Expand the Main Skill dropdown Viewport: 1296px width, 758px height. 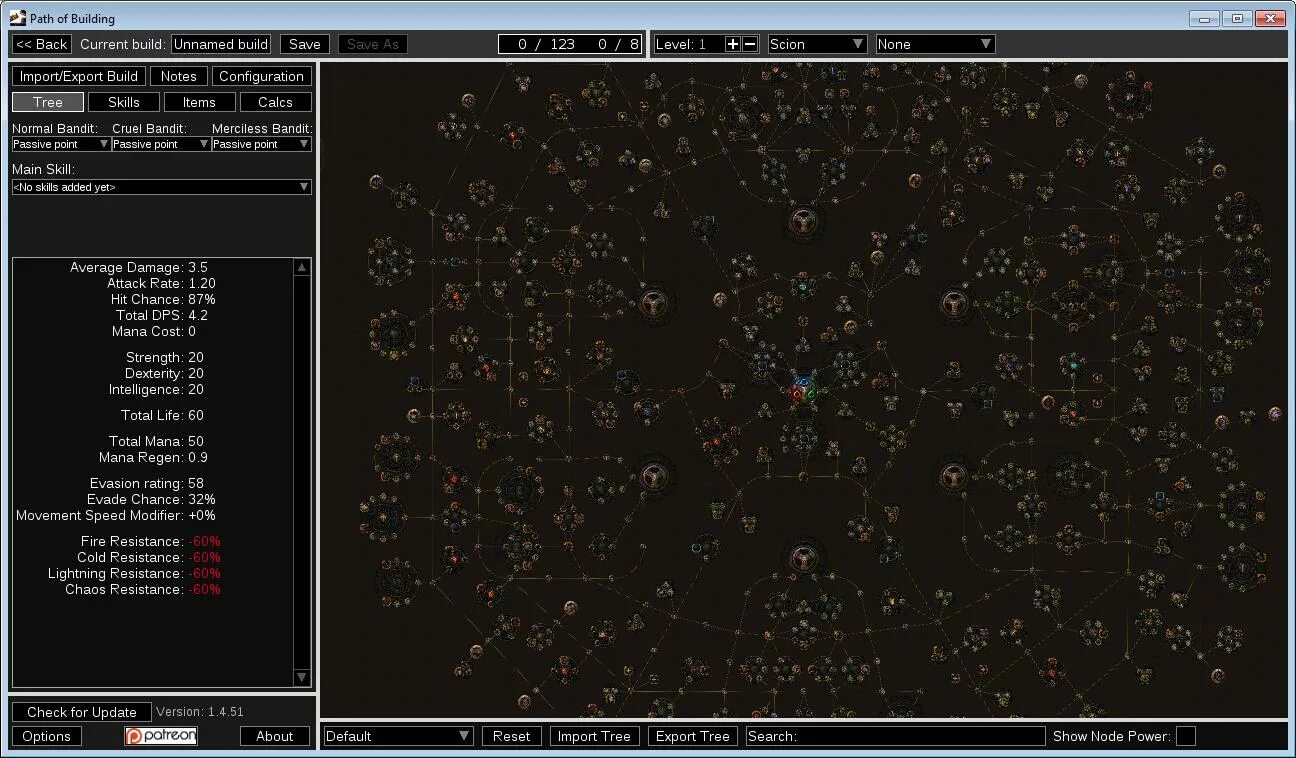(x=161, y=187)
